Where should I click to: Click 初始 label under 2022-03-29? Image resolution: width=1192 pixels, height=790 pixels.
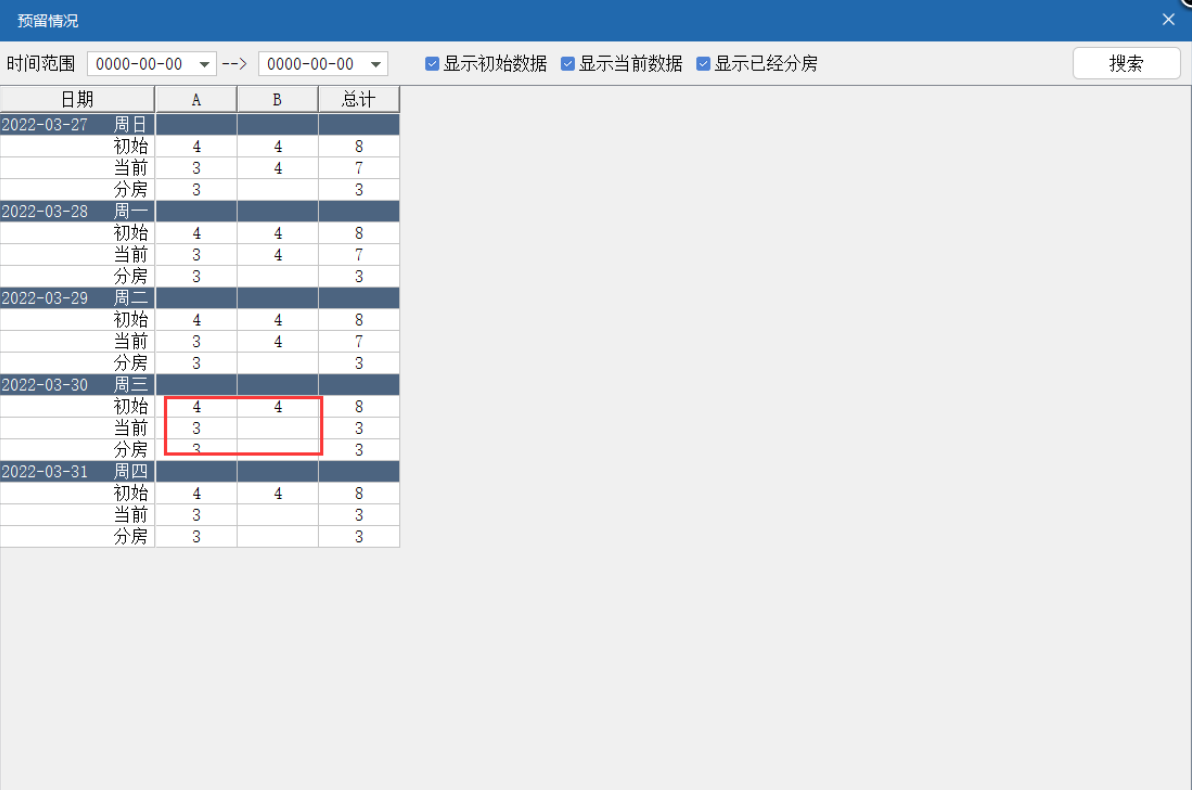coord(131,319)
